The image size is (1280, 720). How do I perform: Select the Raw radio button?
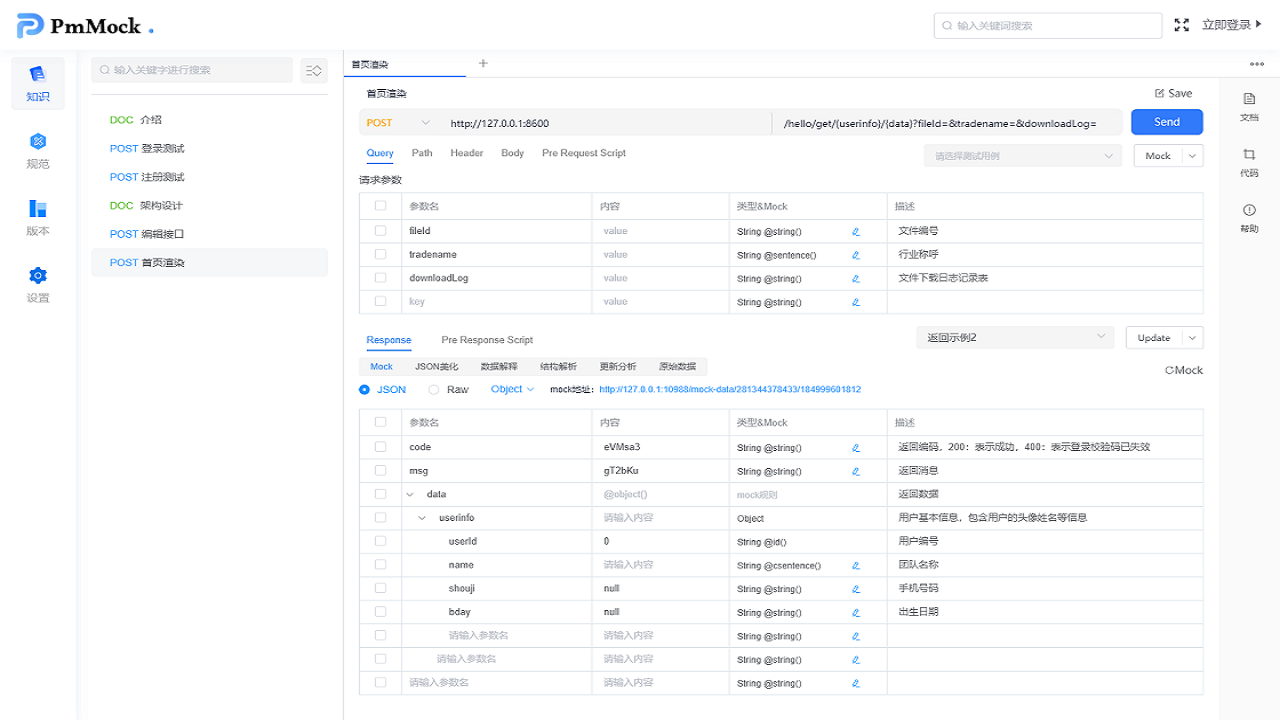(x=434, y=389)
